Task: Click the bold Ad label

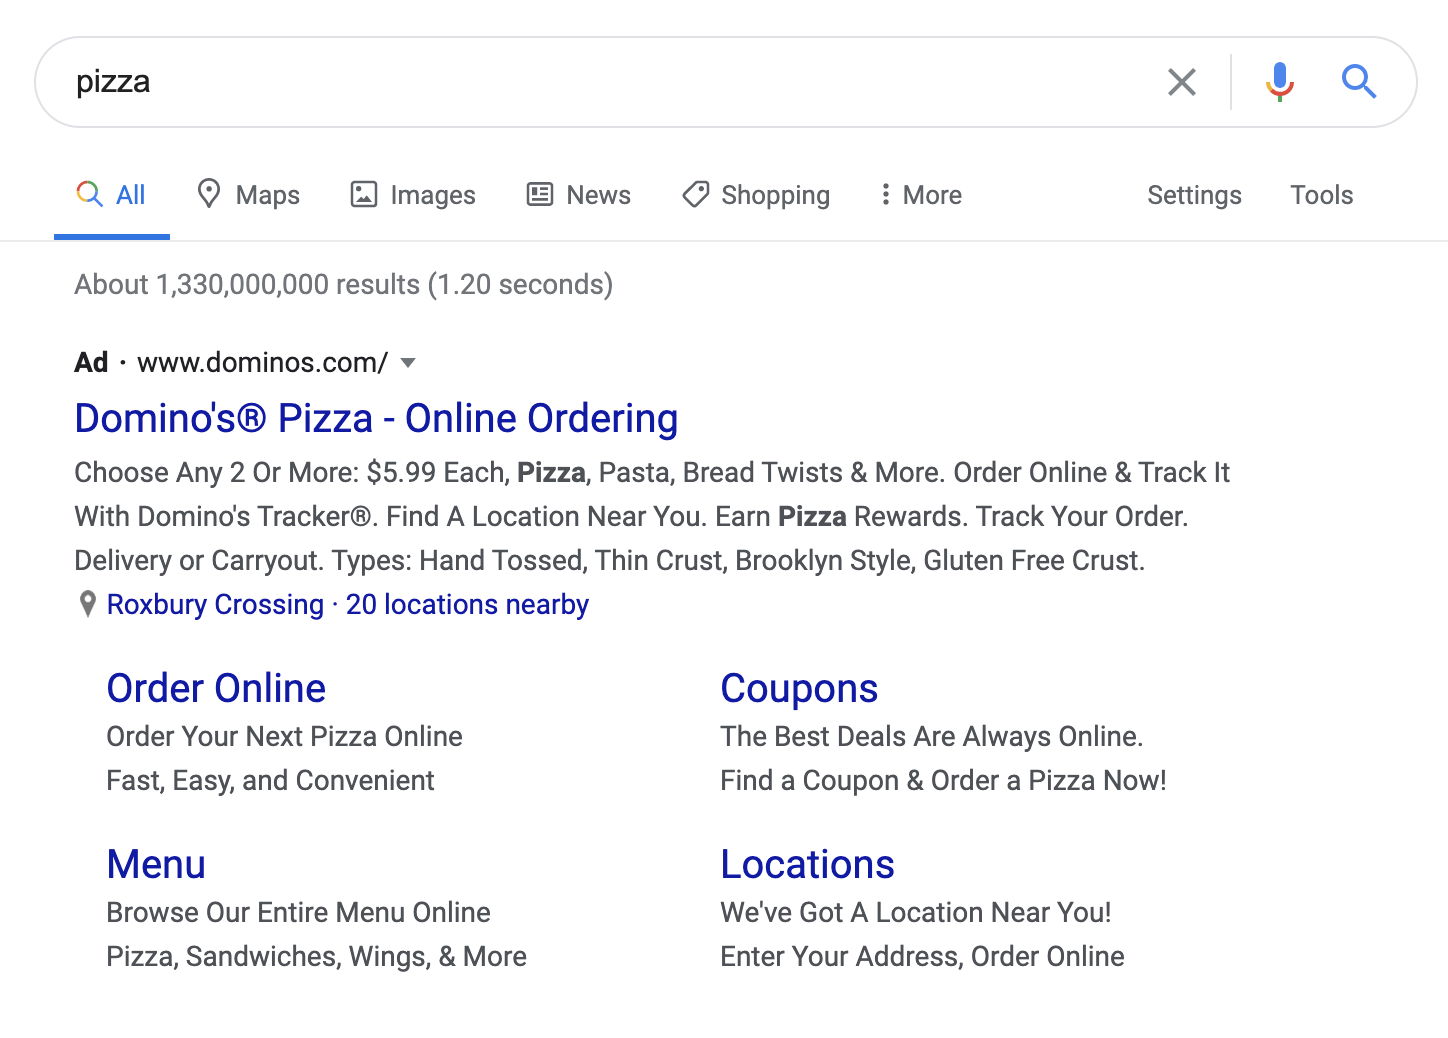Action: [91, 362]
